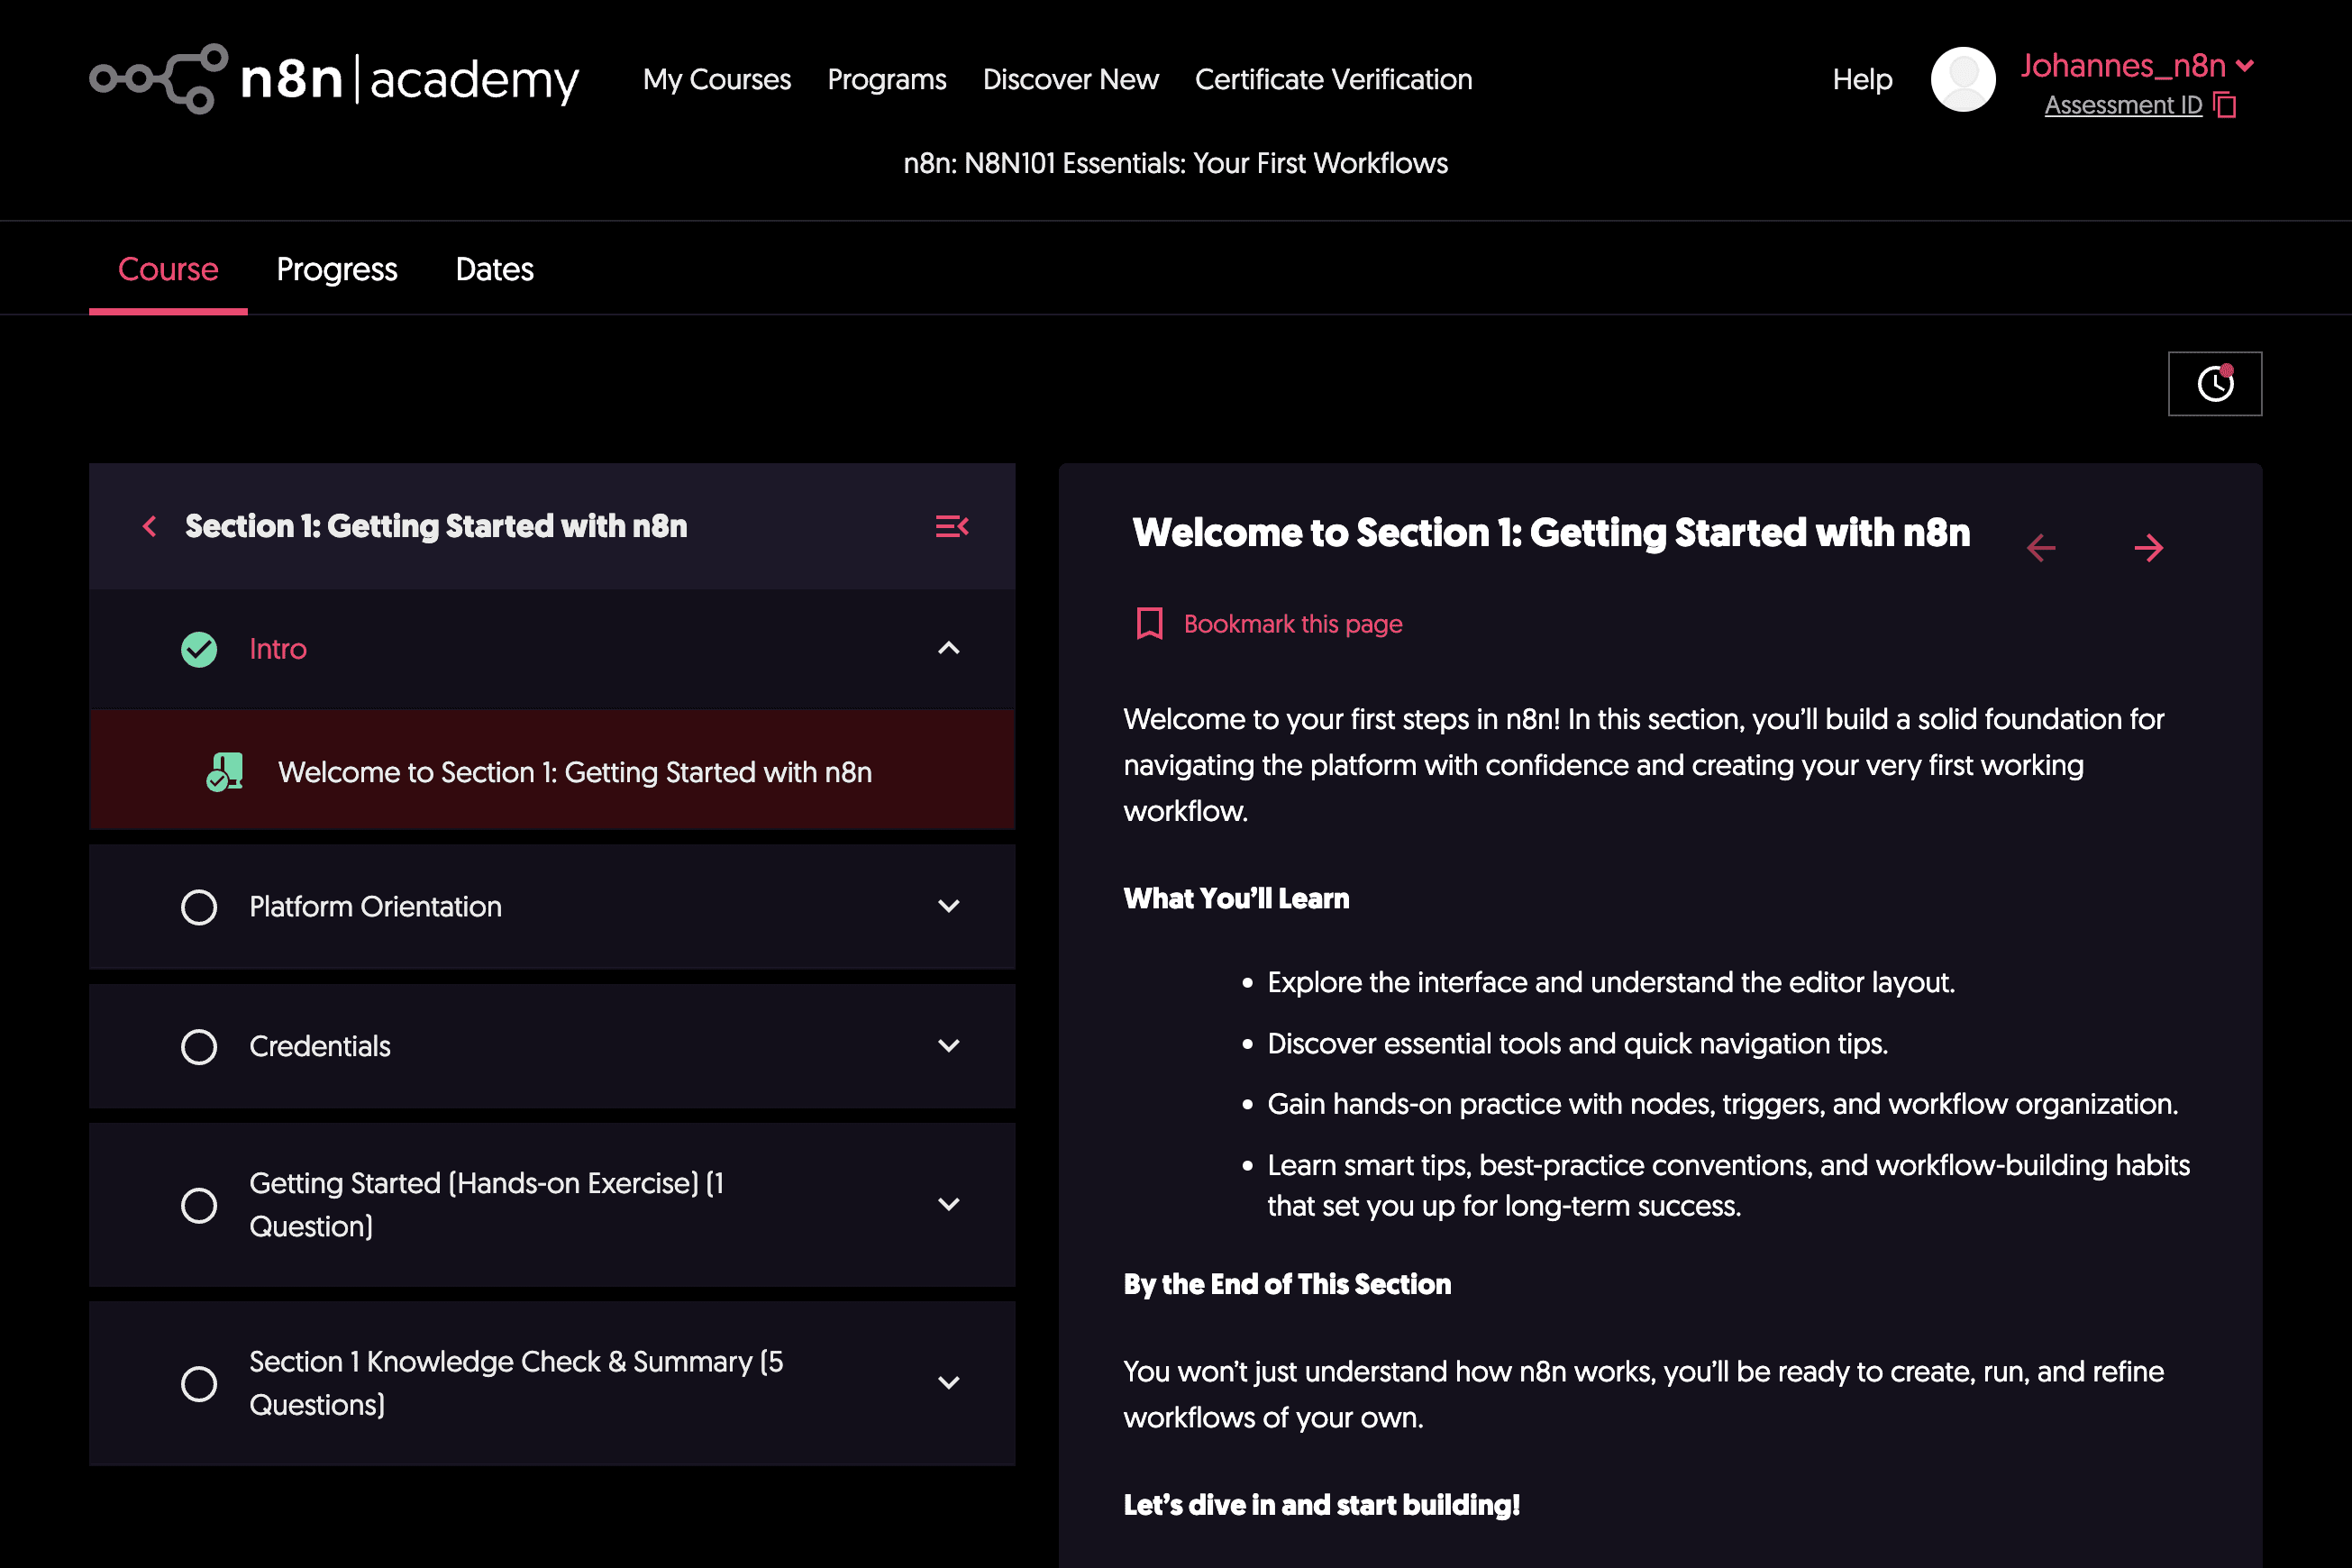
Task: Click the Assessment ID link
Action: [2123, 105]
